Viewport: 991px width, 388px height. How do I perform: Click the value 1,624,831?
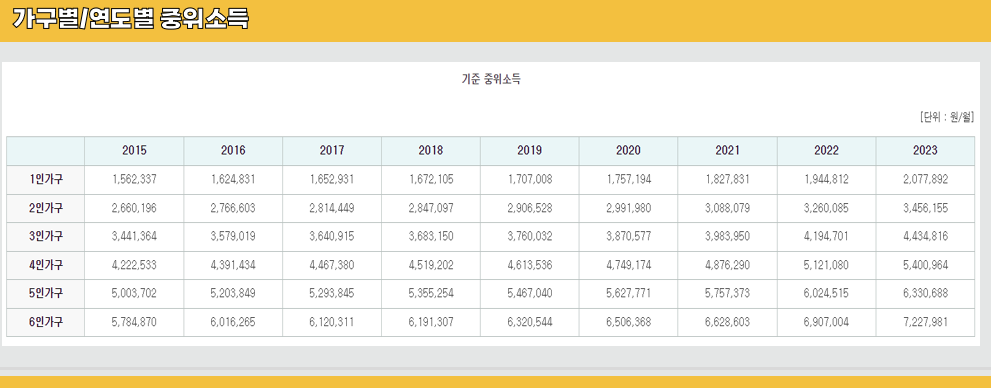(233, 179)
